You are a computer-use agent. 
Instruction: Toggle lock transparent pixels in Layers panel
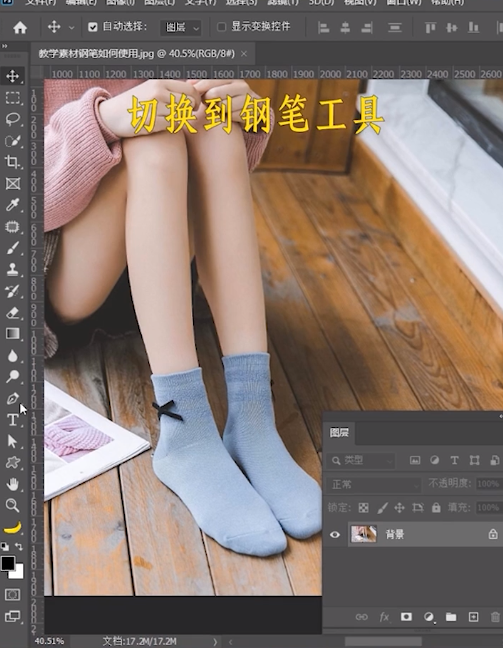363,508
